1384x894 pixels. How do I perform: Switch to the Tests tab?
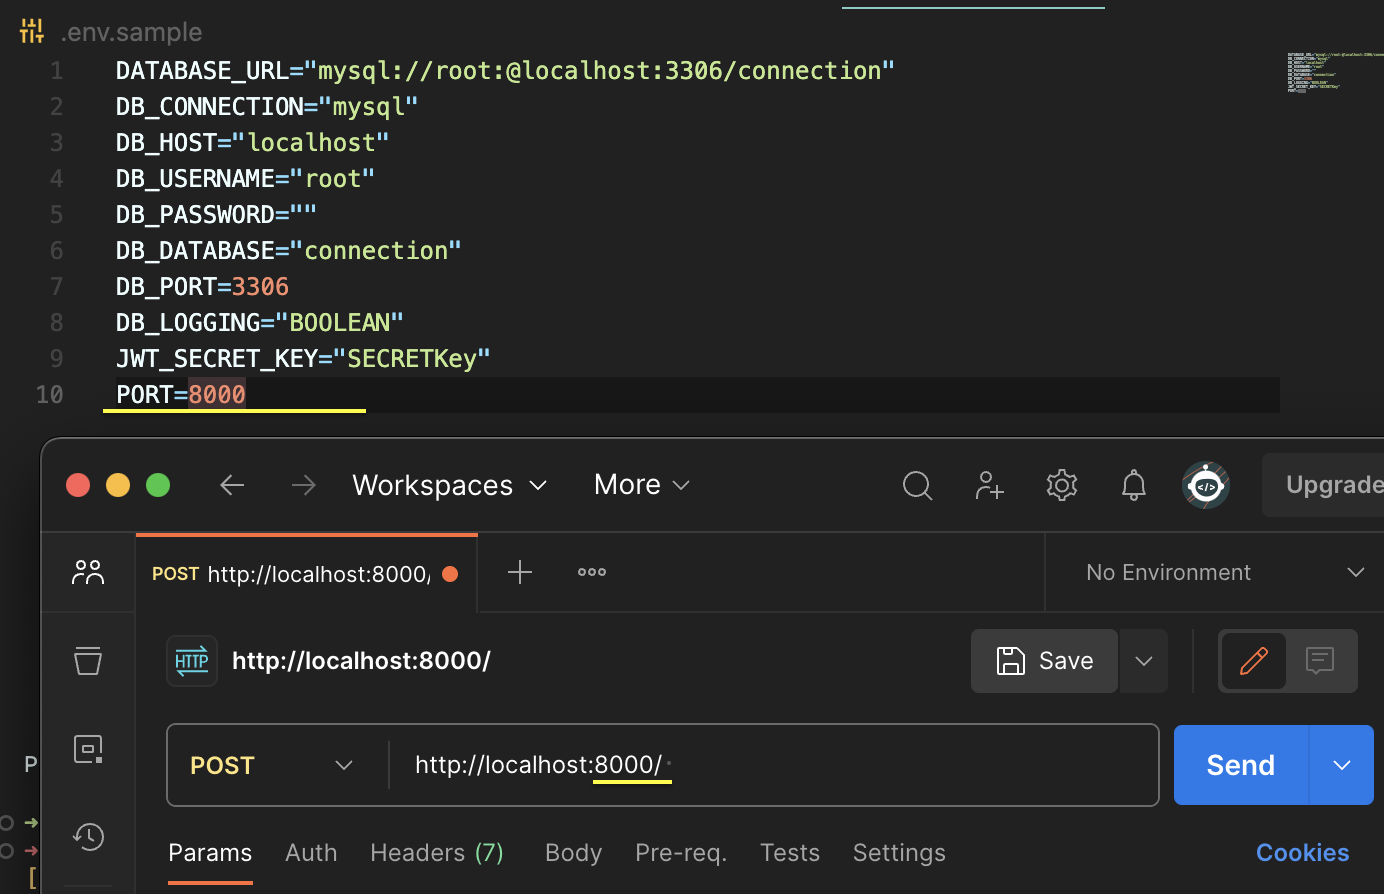coord(790,853)
